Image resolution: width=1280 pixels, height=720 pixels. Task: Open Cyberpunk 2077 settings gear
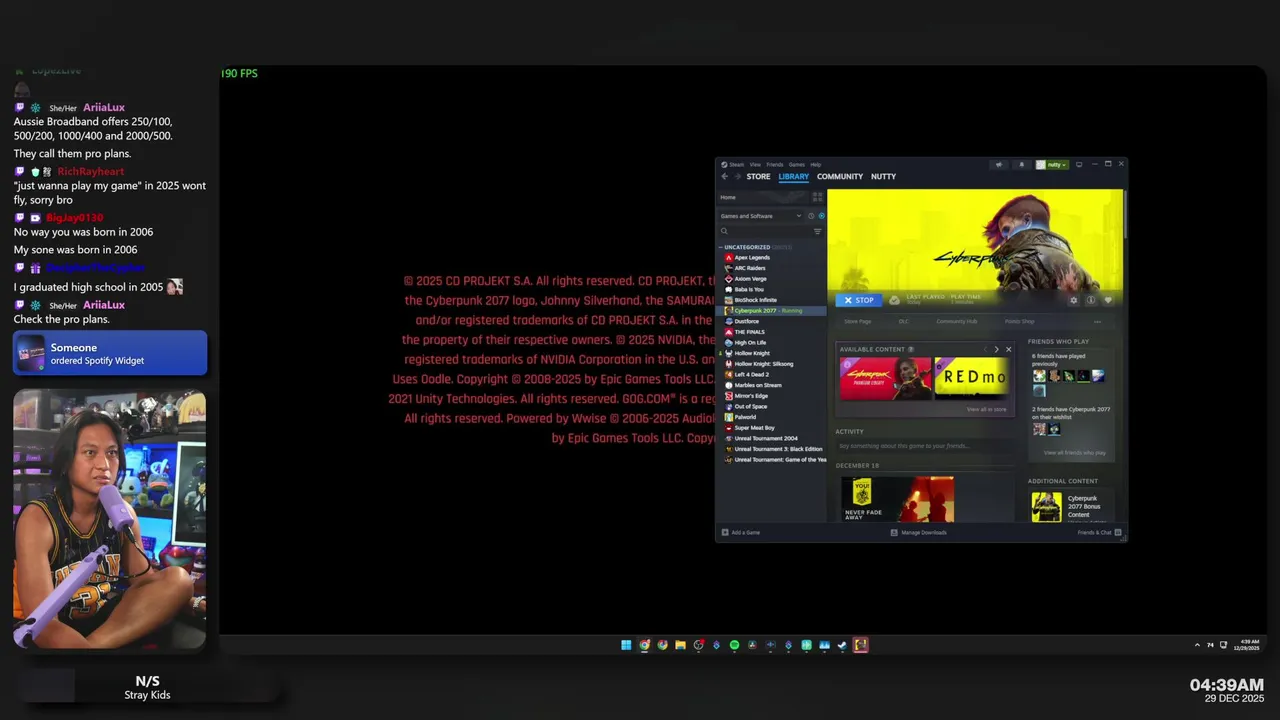pos(1074,300)
